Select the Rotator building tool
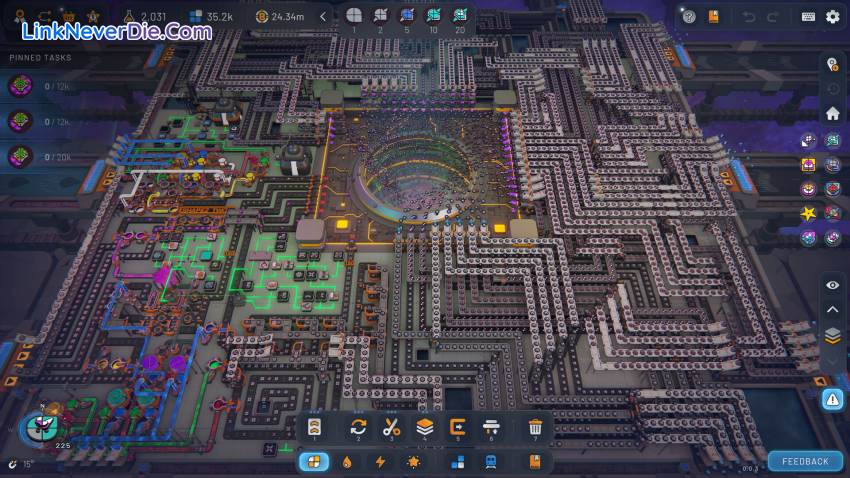Screen dimensions: 850x478 click(x=358, y=428)
